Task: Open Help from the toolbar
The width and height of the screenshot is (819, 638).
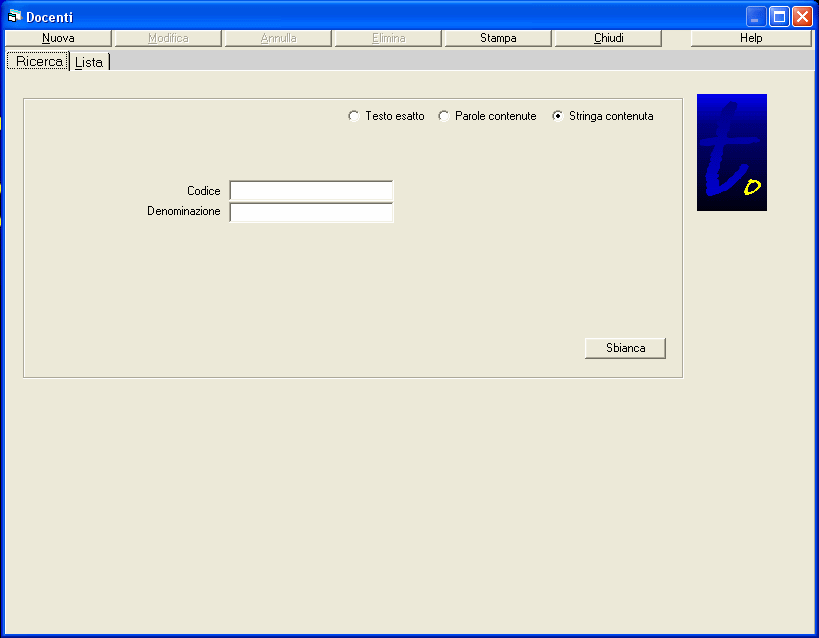Action: (x=750, y=38)
